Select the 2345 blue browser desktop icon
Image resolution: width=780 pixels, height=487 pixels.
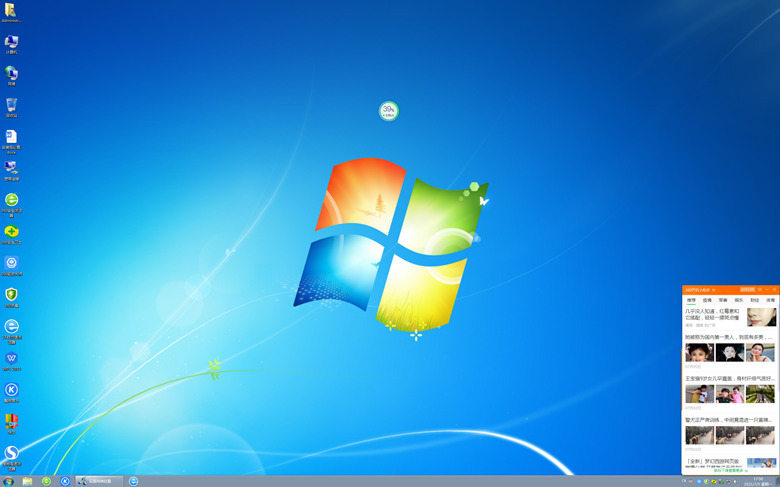tap(11, 332)
